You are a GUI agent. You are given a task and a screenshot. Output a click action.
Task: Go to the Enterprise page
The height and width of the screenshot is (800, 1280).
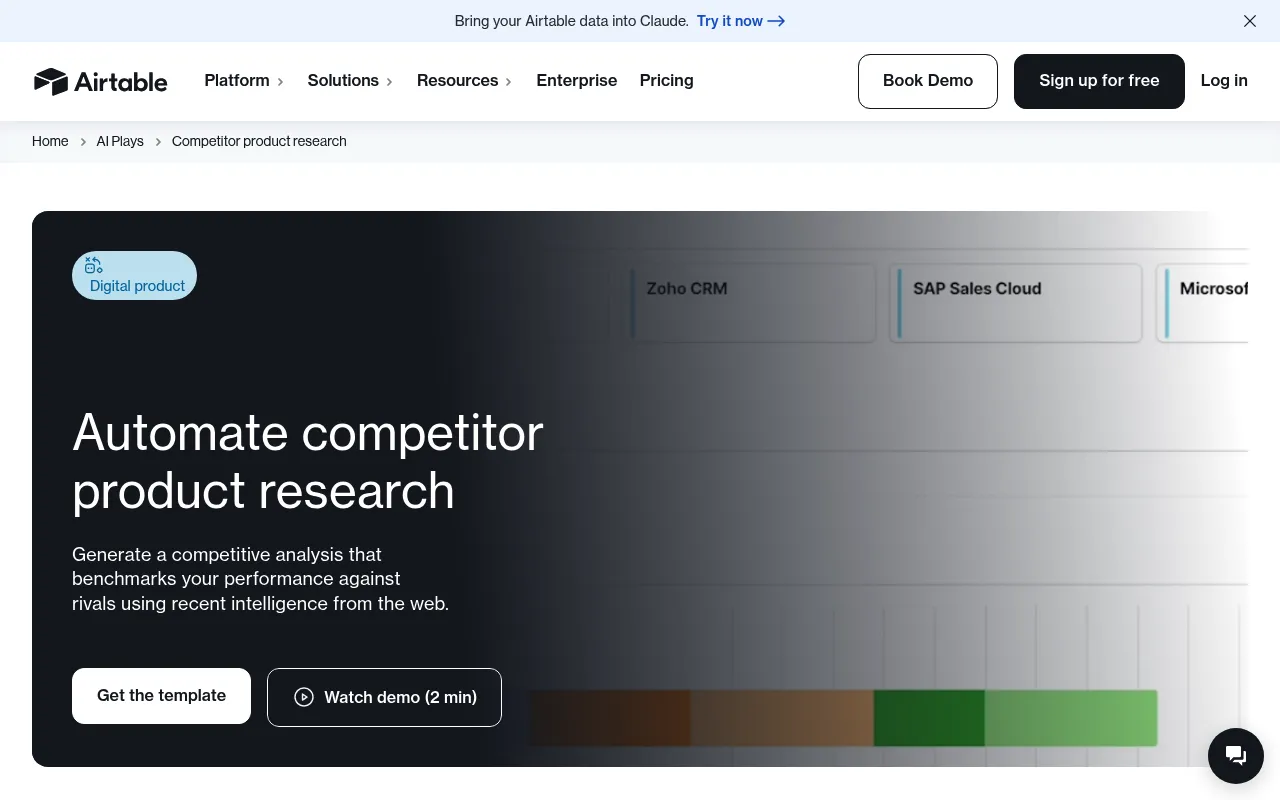(577, 81)
